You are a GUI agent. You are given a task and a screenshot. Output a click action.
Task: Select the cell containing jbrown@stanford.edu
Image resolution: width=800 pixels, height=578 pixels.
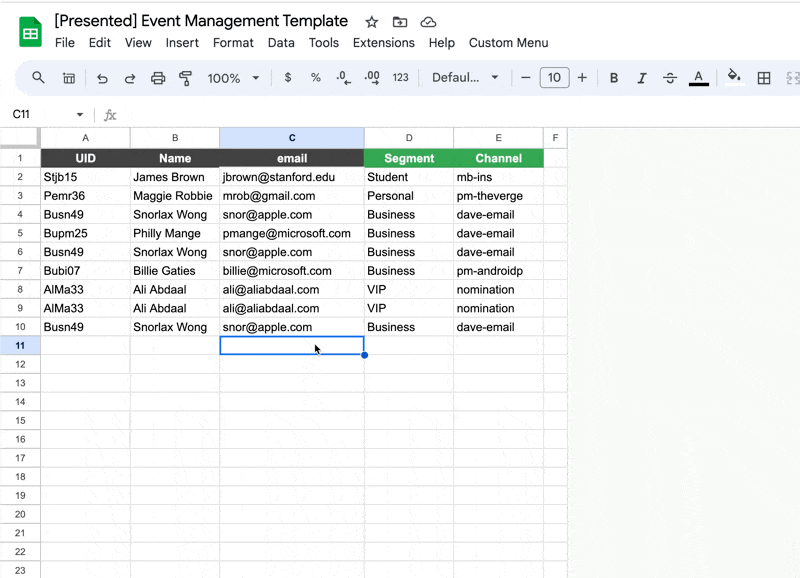coord(291,177)
